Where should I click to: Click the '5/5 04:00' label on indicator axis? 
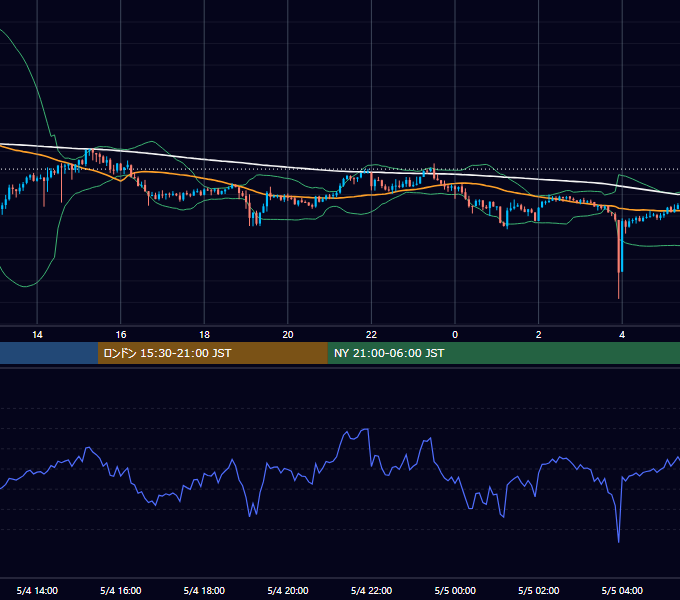pyautogui.click(x=622, y=590)
